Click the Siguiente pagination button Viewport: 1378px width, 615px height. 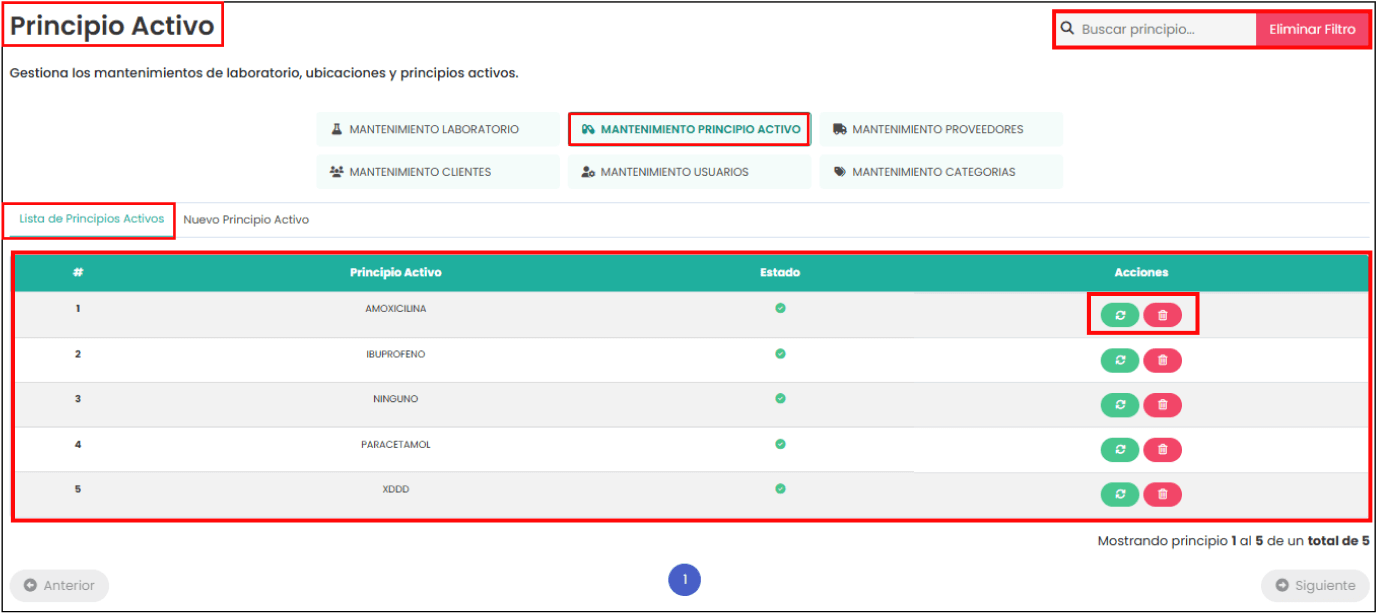tap(1315, 586)
